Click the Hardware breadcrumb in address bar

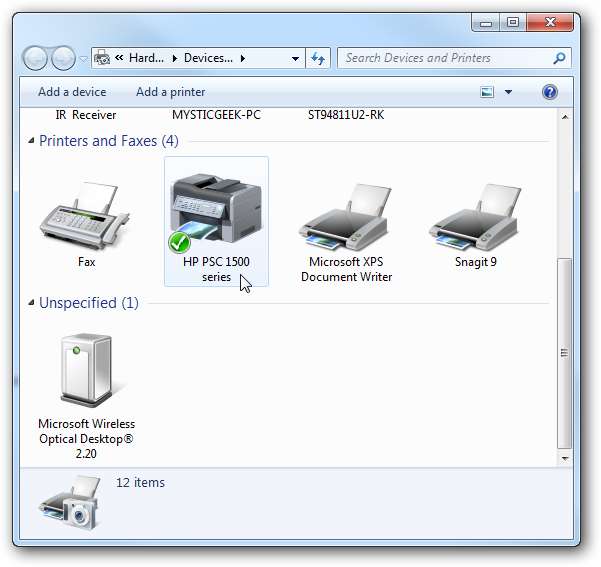146,58
